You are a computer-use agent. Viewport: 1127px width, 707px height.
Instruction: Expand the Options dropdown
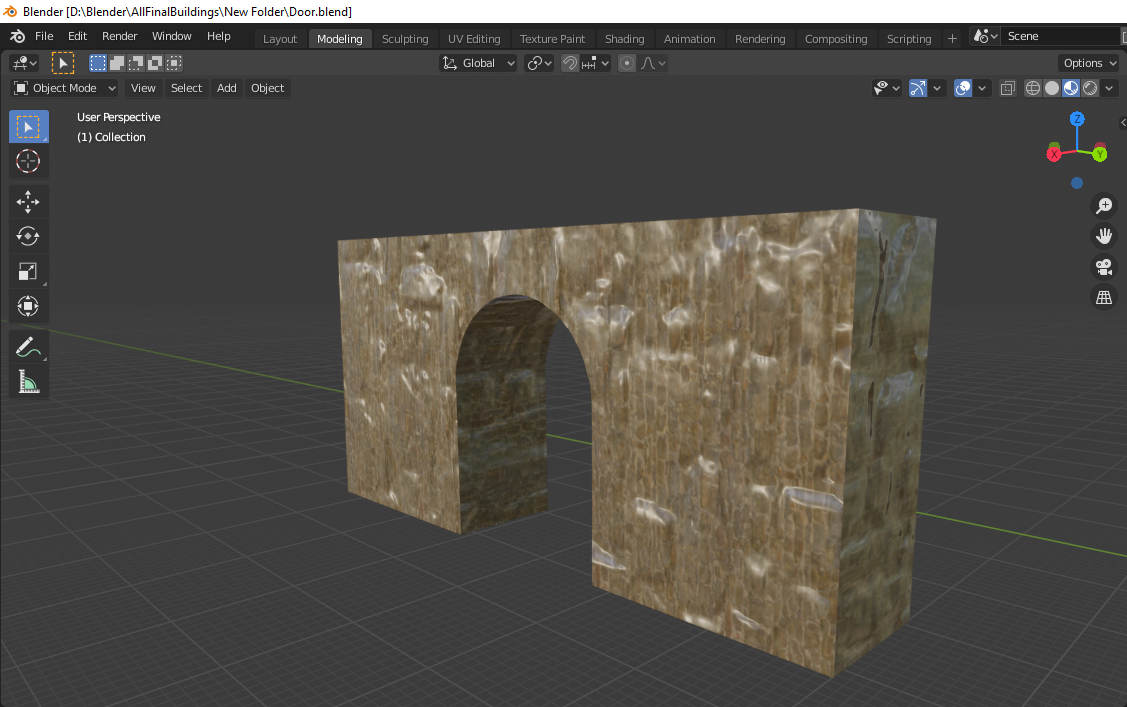coord(1090,63)
